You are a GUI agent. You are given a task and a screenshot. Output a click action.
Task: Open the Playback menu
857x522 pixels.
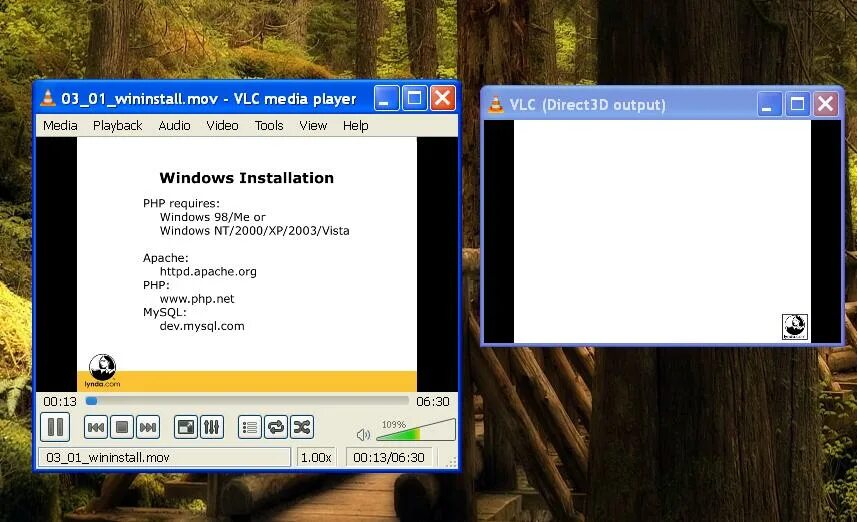tap(118, 126)
